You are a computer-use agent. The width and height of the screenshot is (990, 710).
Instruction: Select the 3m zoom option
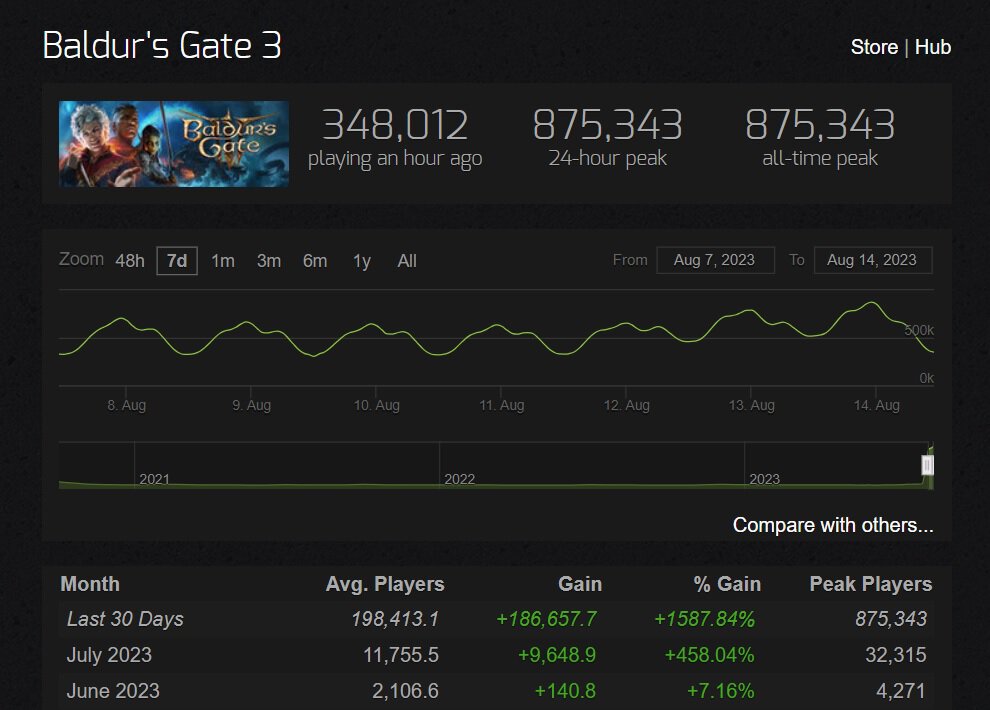click(x=269, y=261)
